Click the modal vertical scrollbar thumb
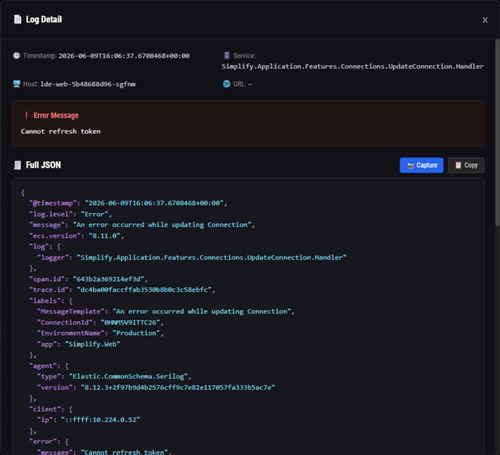 497,133
